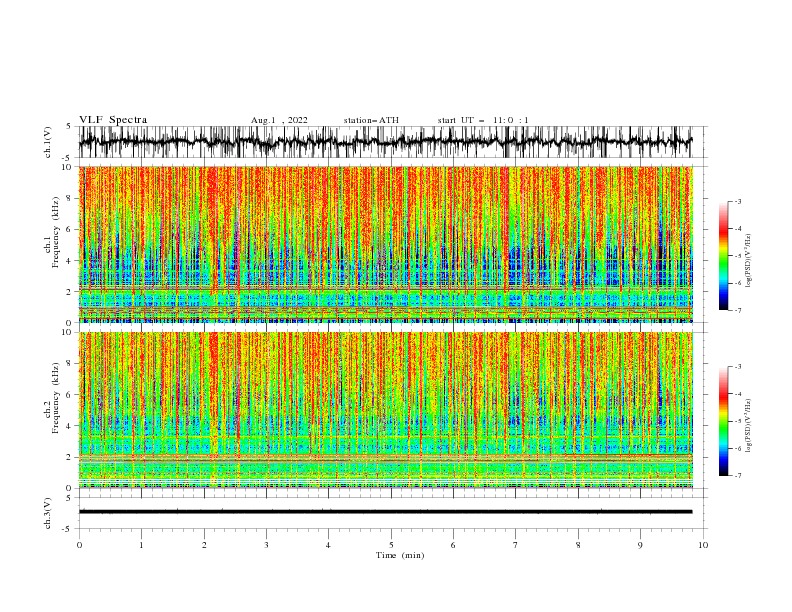Image resolution: width=792 pixels, height=612 pixels.
Task: Click the "5" tick on the time axis
Action: click(x=391, y=545)
